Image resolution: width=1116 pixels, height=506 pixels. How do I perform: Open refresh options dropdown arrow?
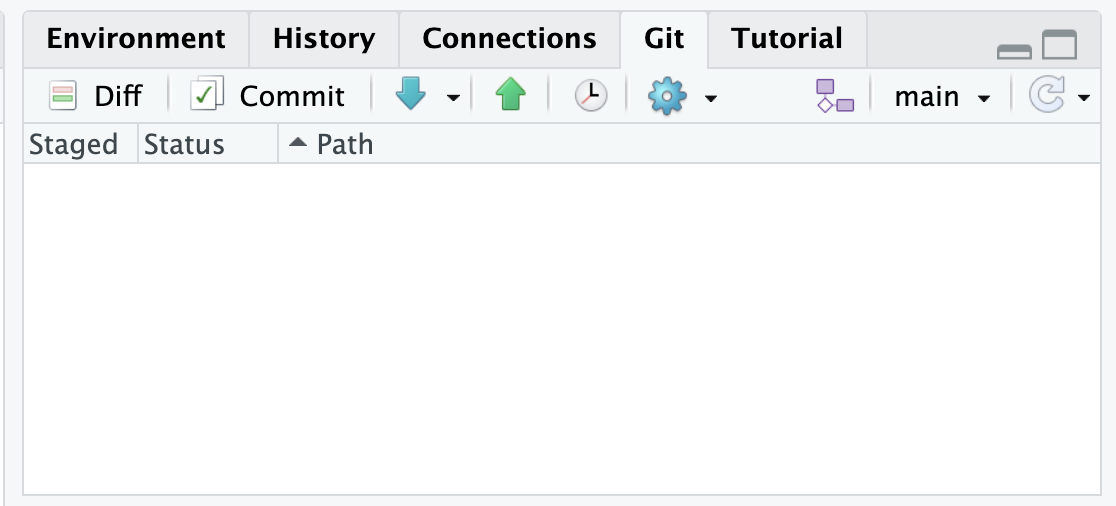click(1084, 98)
